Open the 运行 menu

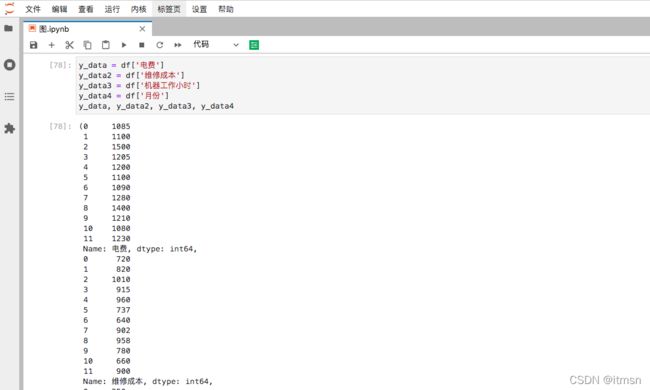112,9
